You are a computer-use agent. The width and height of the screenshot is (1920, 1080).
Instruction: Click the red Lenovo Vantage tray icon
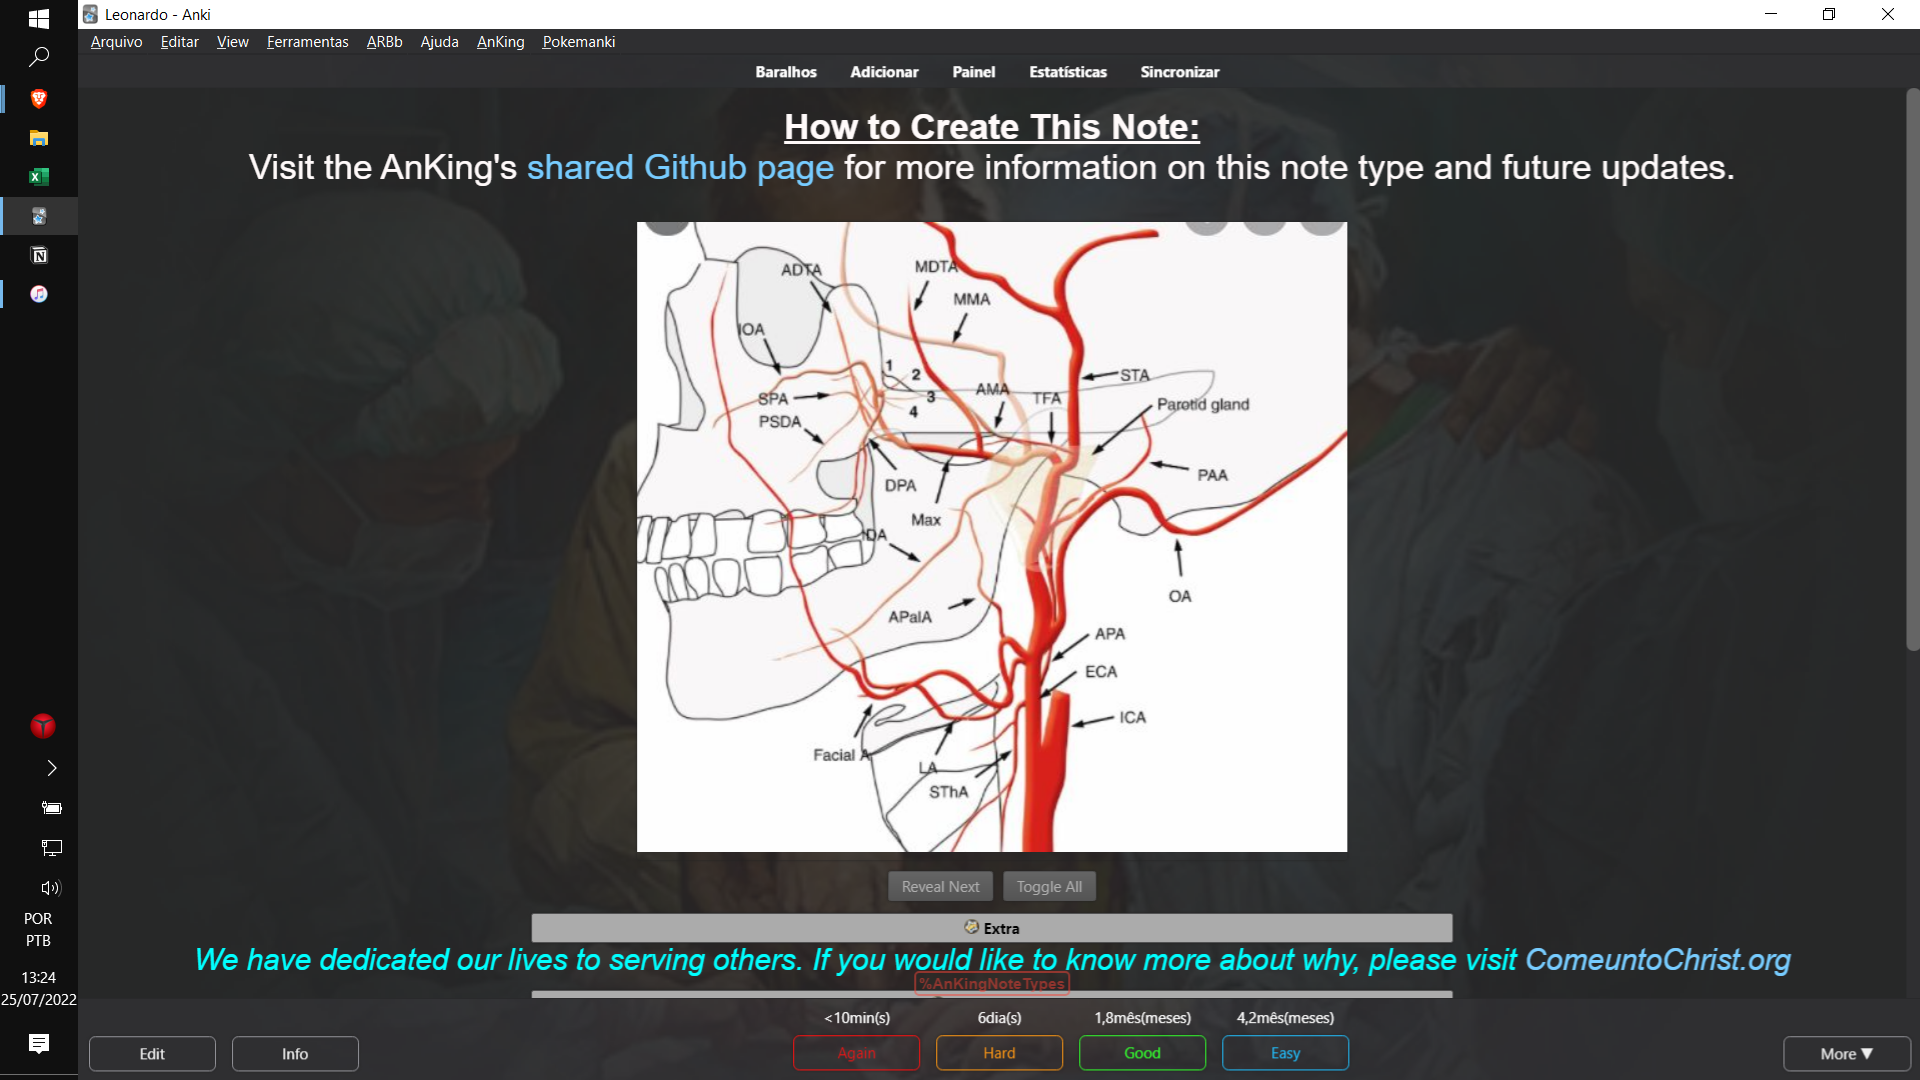pos(42,726)
